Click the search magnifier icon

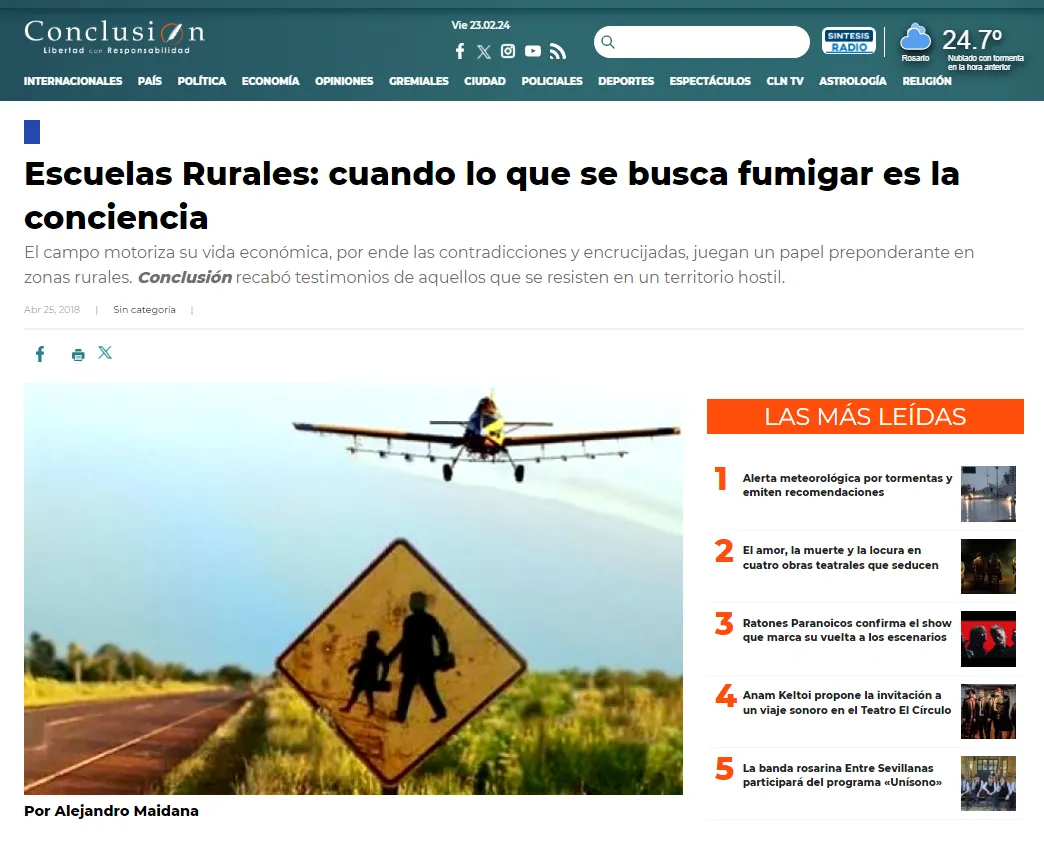(x=608, y=42)
